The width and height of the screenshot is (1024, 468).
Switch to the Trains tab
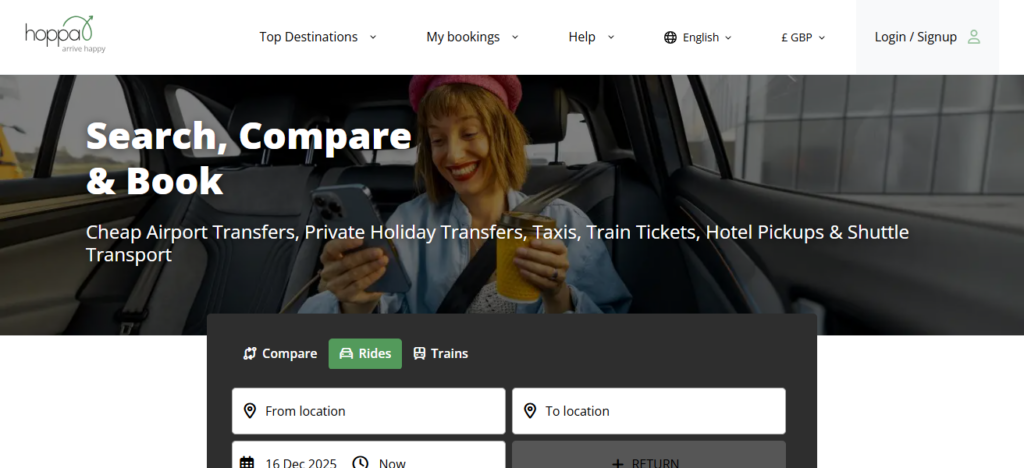(x=441, y=354)
